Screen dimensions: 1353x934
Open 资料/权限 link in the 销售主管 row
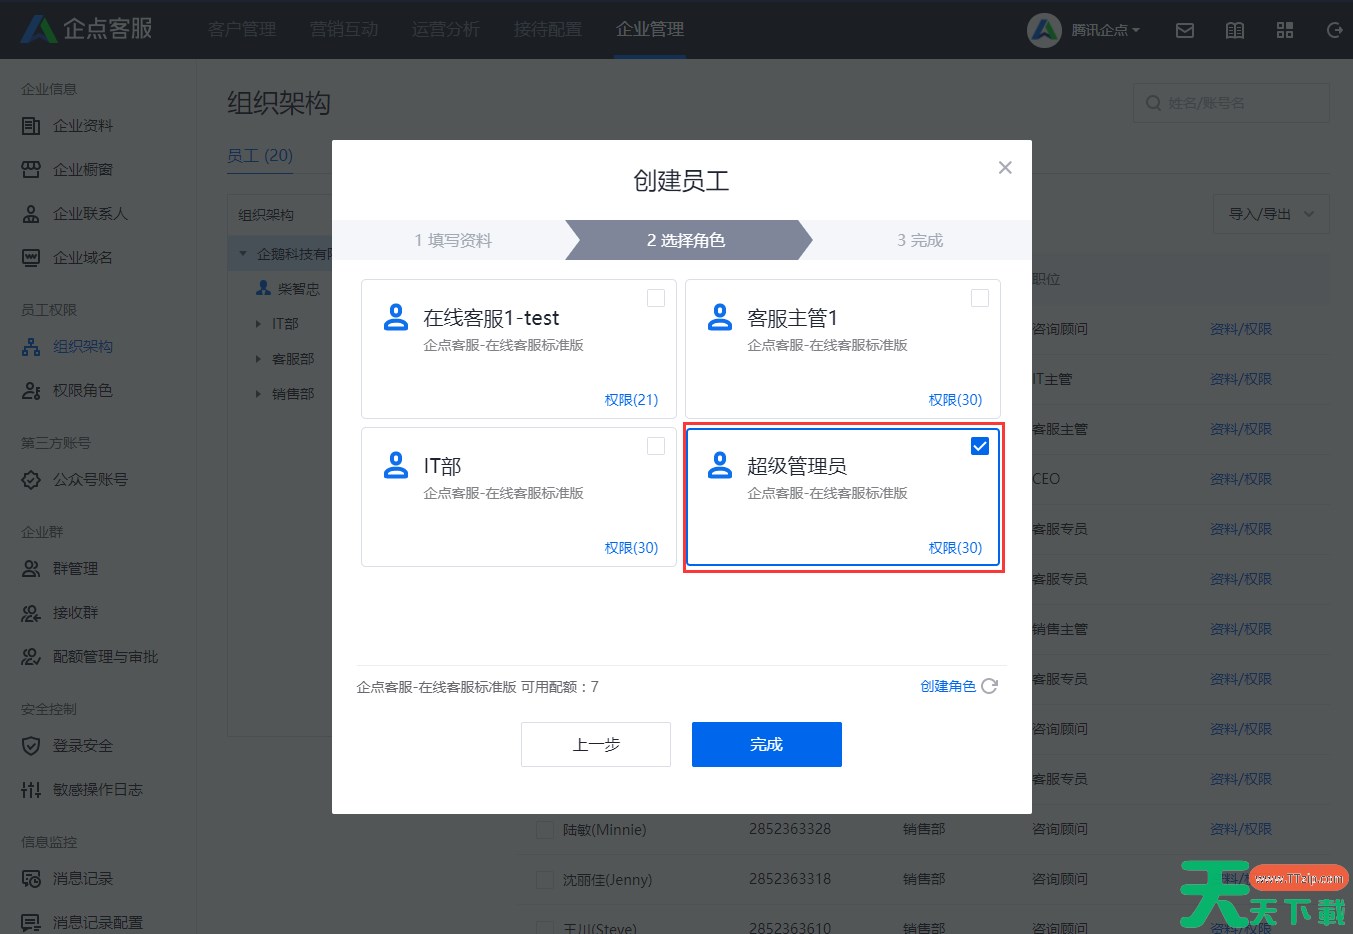click(x=1241, y=629)
